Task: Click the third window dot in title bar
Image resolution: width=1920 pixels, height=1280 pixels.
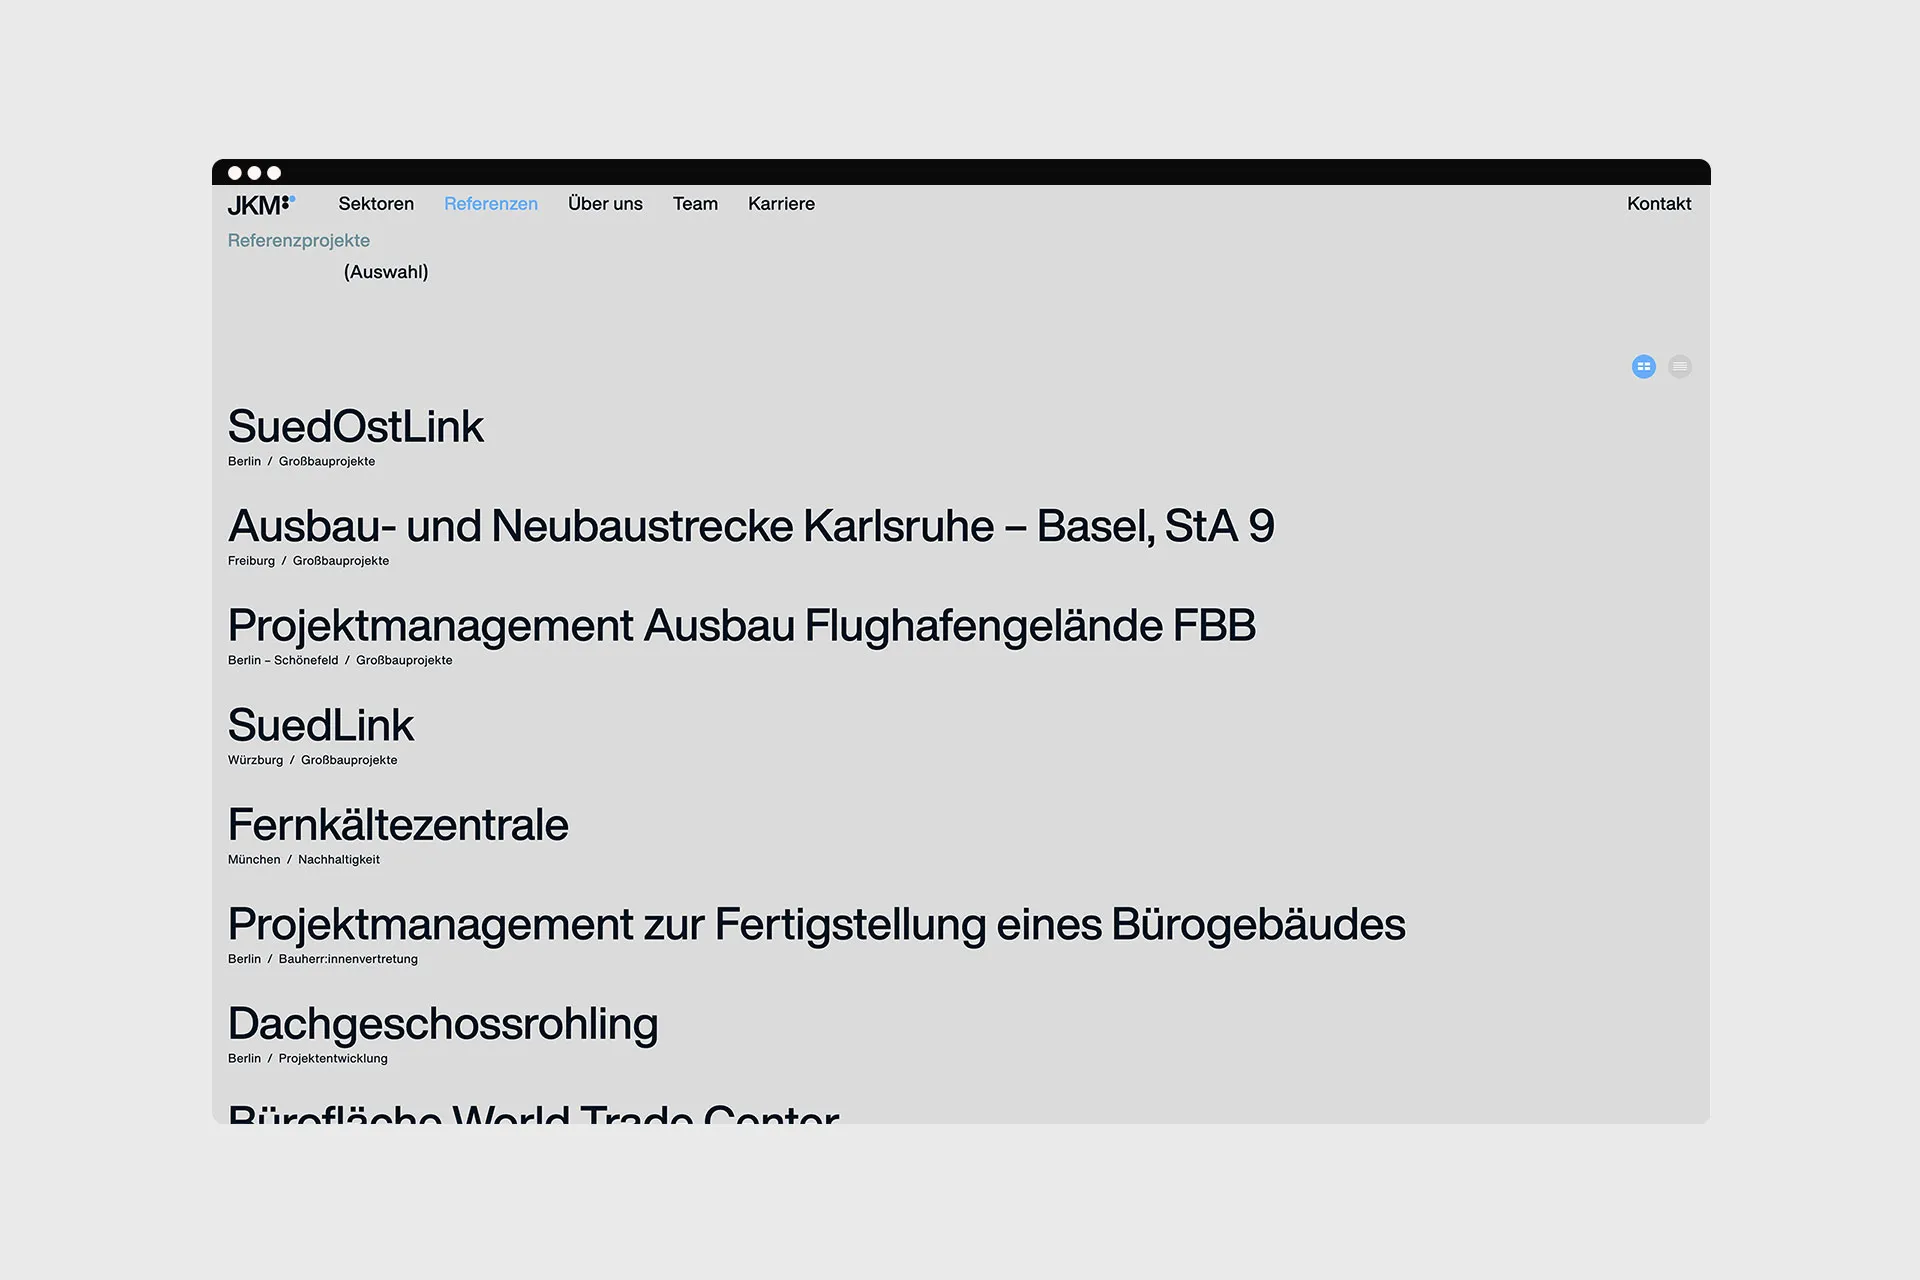Action: (x=274, y=173)
